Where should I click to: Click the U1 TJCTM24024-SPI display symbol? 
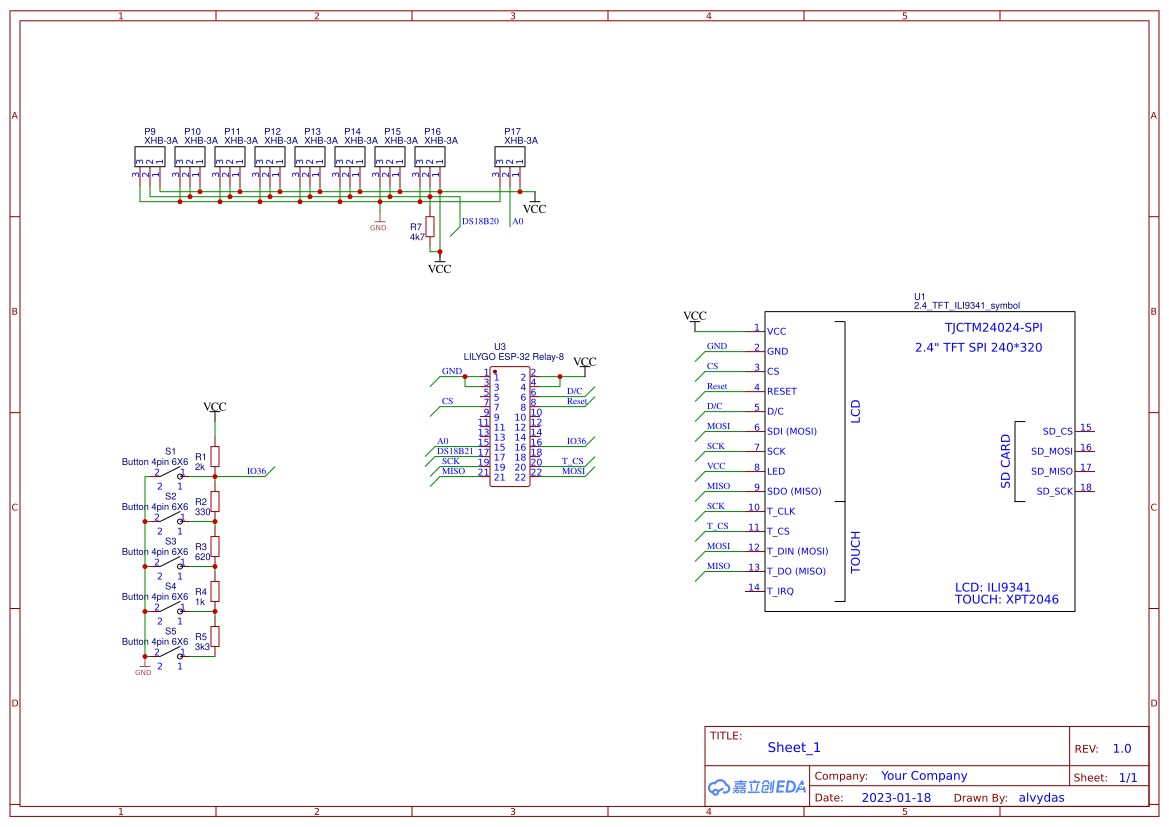(920, 460)
